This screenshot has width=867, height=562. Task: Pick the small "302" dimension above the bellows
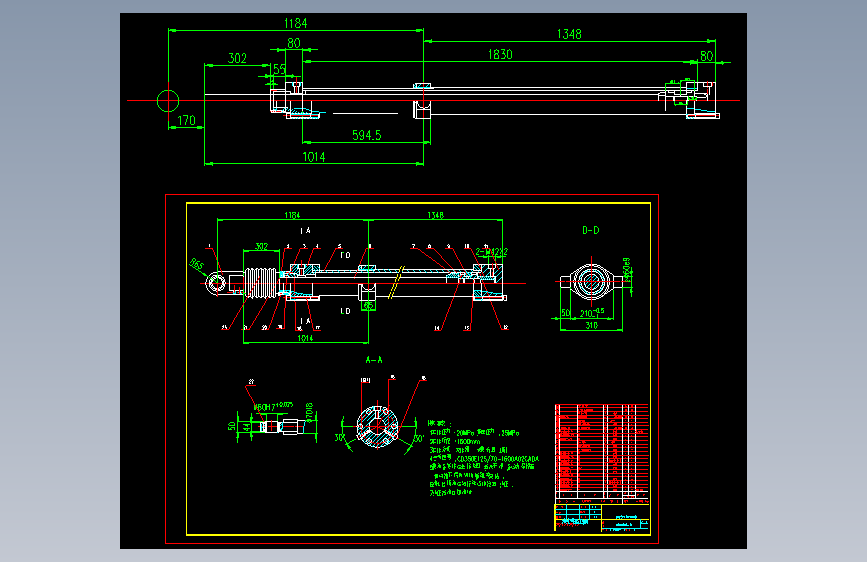click(262, 246)
